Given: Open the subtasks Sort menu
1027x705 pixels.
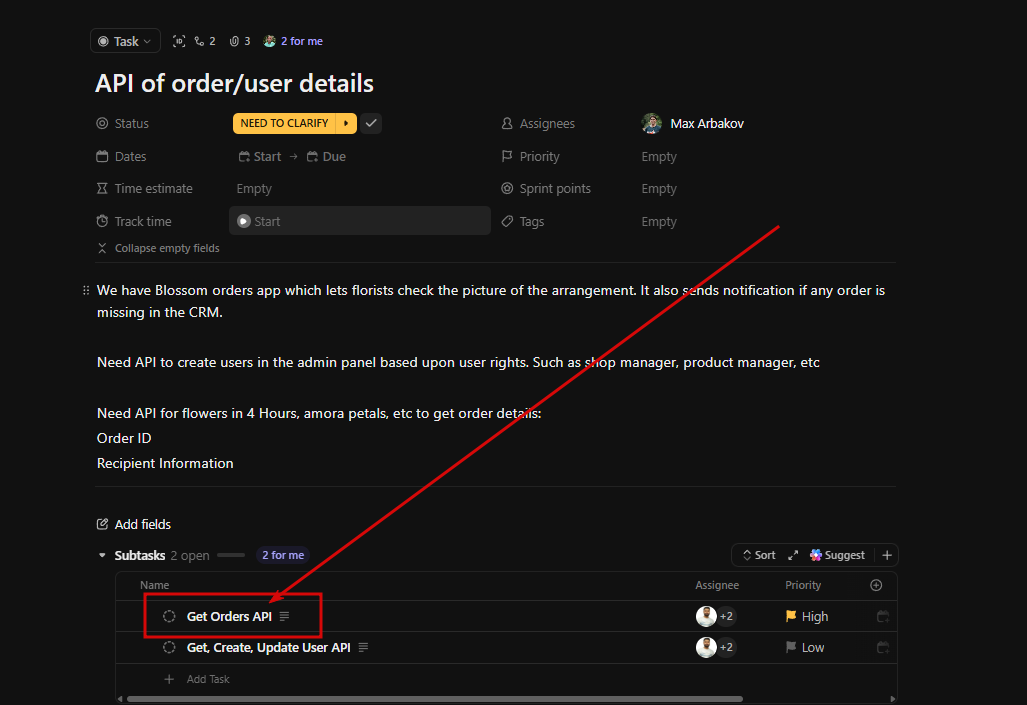Looking at the screenshot, I should tap(759, 555).
